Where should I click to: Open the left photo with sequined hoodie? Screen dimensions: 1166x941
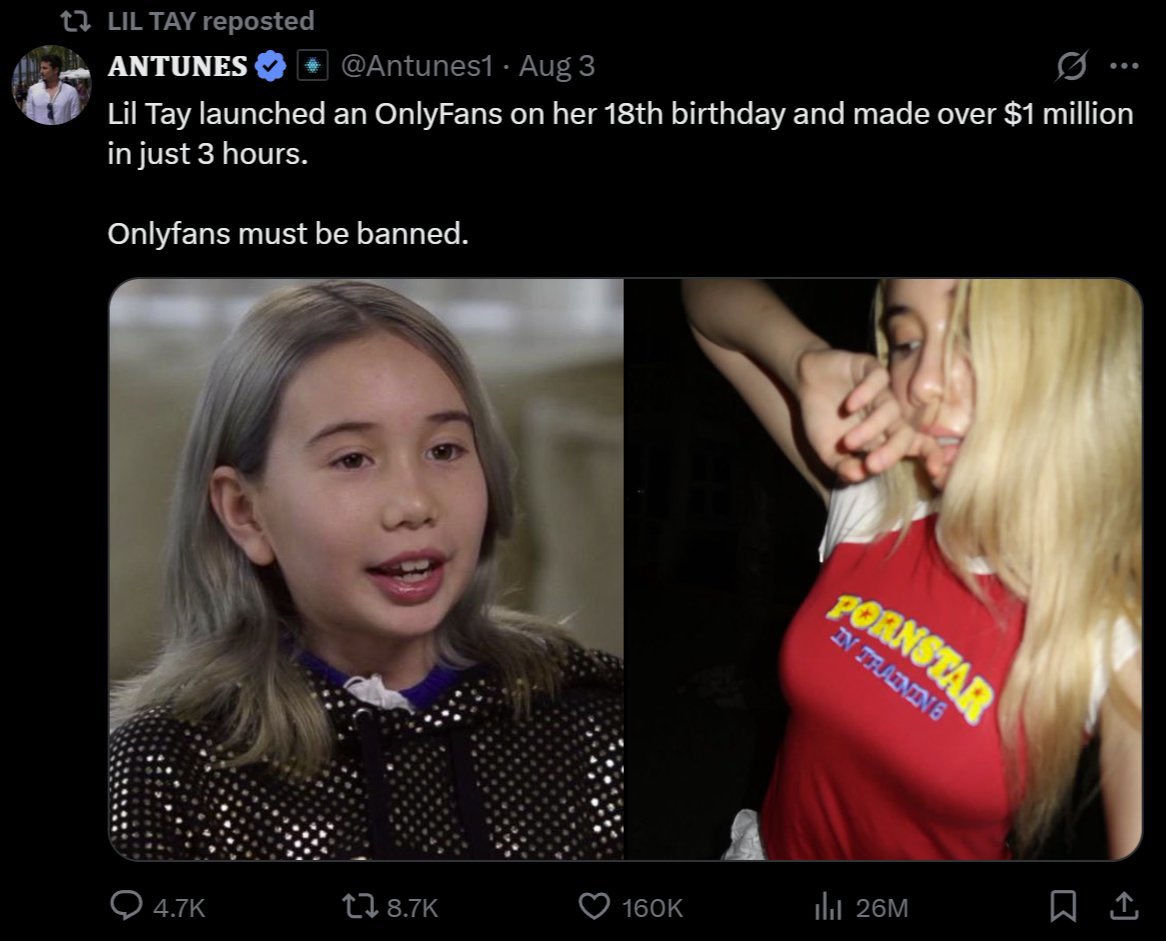[x=366, y=569]
